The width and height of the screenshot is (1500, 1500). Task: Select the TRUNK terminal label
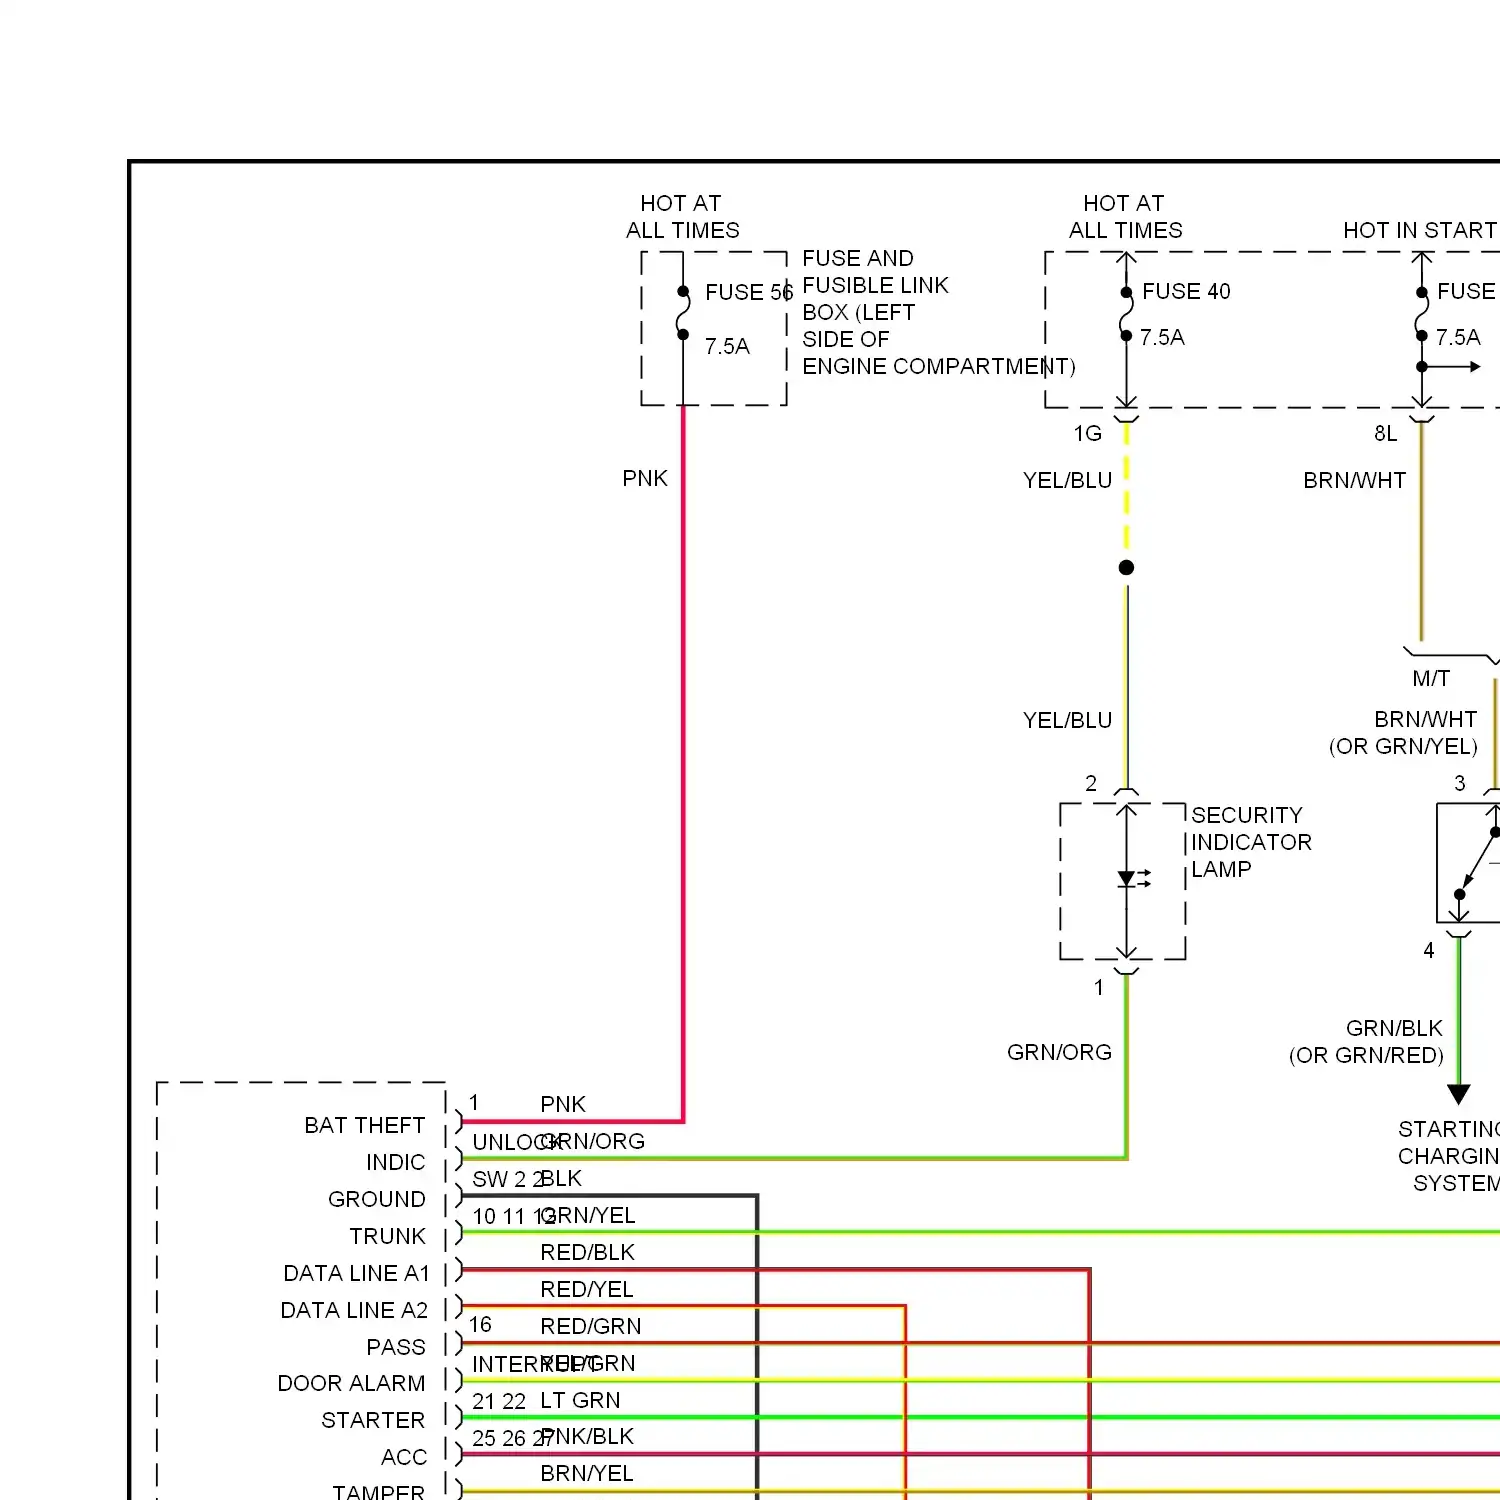click(x=388, y=1236)
